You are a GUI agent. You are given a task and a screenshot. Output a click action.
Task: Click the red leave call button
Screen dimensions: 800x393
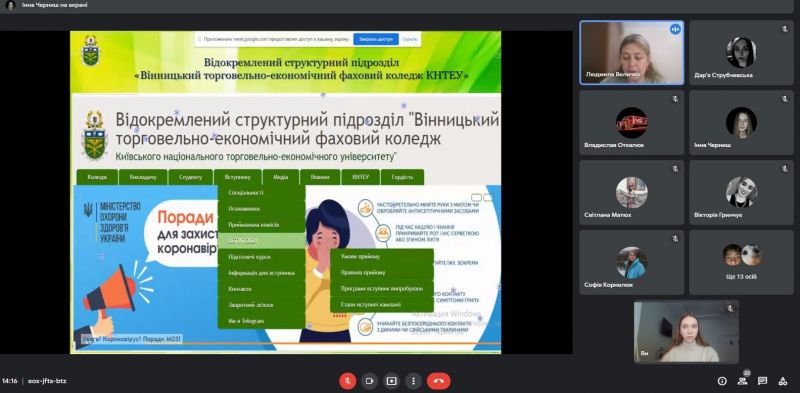pos(438,381)
